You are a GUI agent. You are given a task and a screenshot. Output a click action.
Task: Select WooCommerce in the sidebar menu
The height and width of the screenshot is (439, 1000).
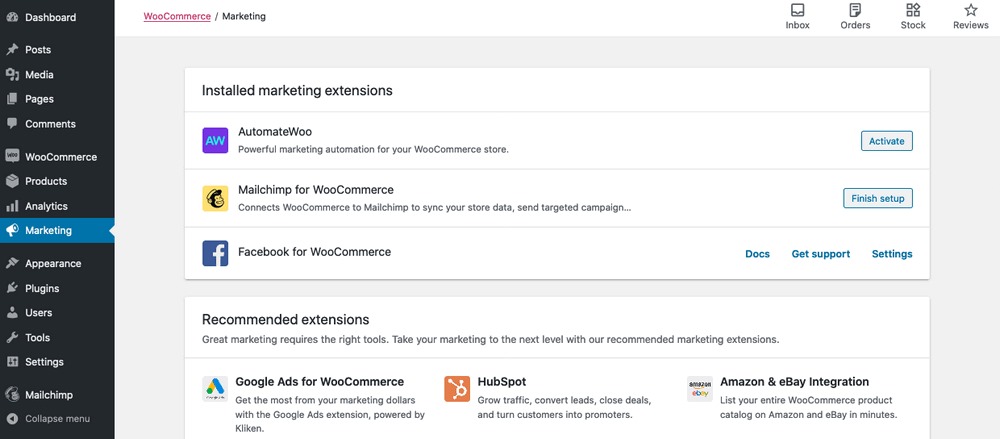pyautogui.click(x=61, y=157)
